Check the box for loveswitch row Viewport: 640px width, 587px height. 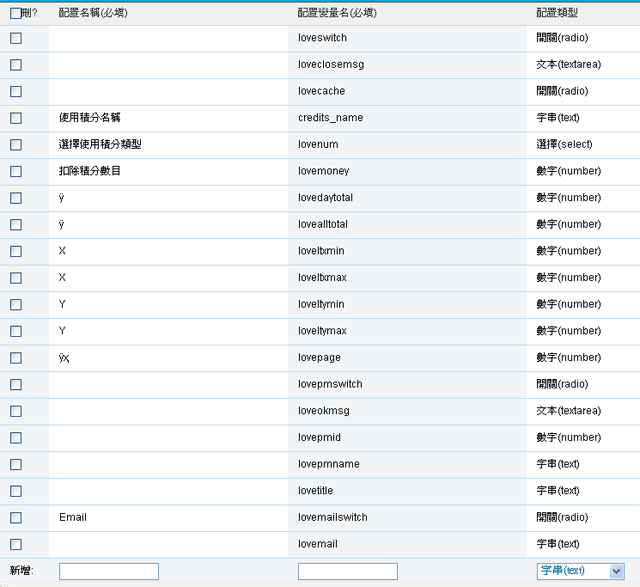[16, 38]
